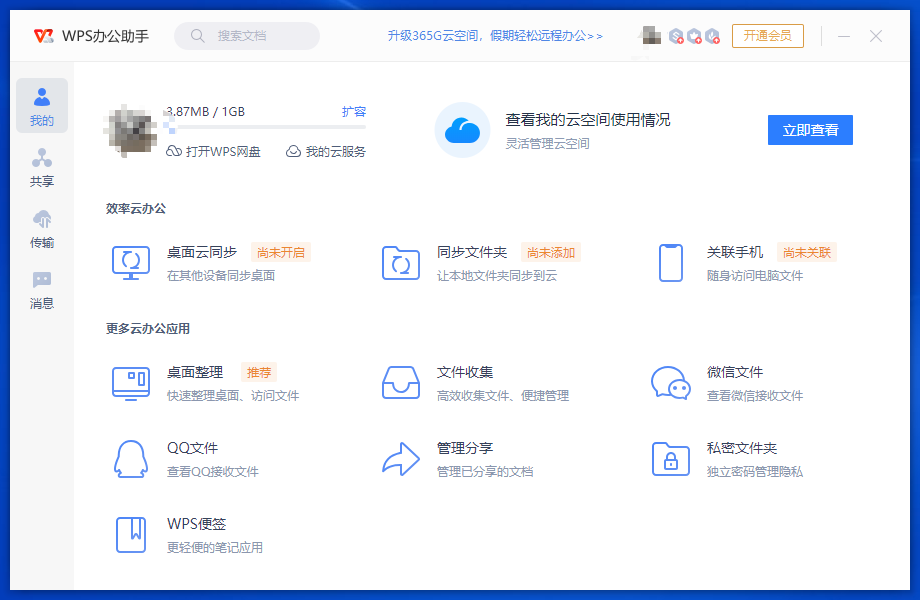The image size is (920, 600).
Task: Click the QQ文件 title text
Action: tap(192, 448)
